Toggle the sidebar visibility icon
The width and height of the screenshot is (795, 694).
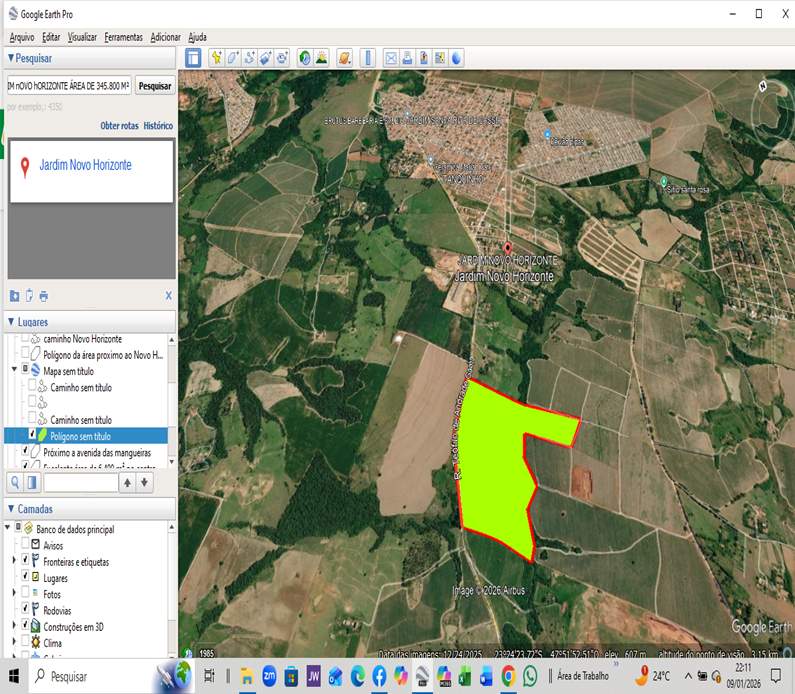193,58
